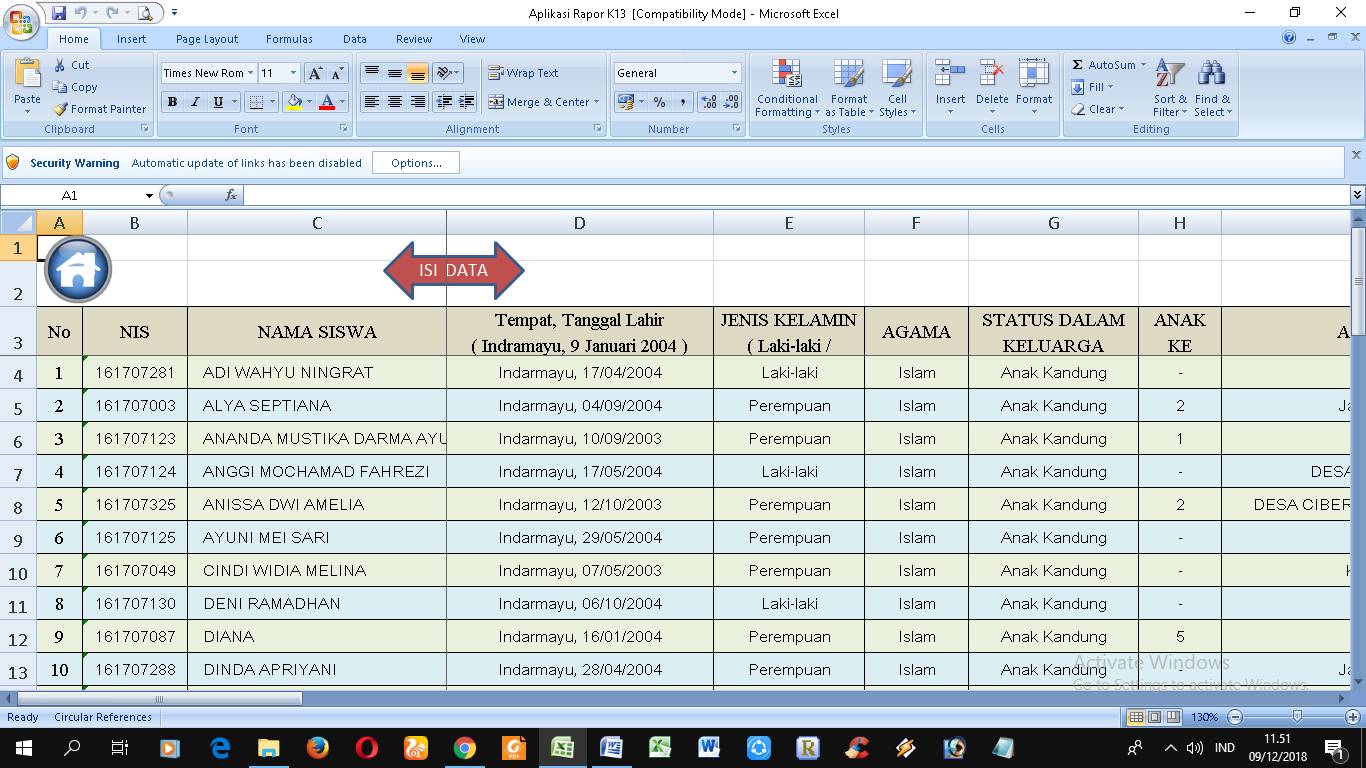This screenshot has height=768, width=1366.
Task: Click the security warning Options... button
Action: coord(416,163)
